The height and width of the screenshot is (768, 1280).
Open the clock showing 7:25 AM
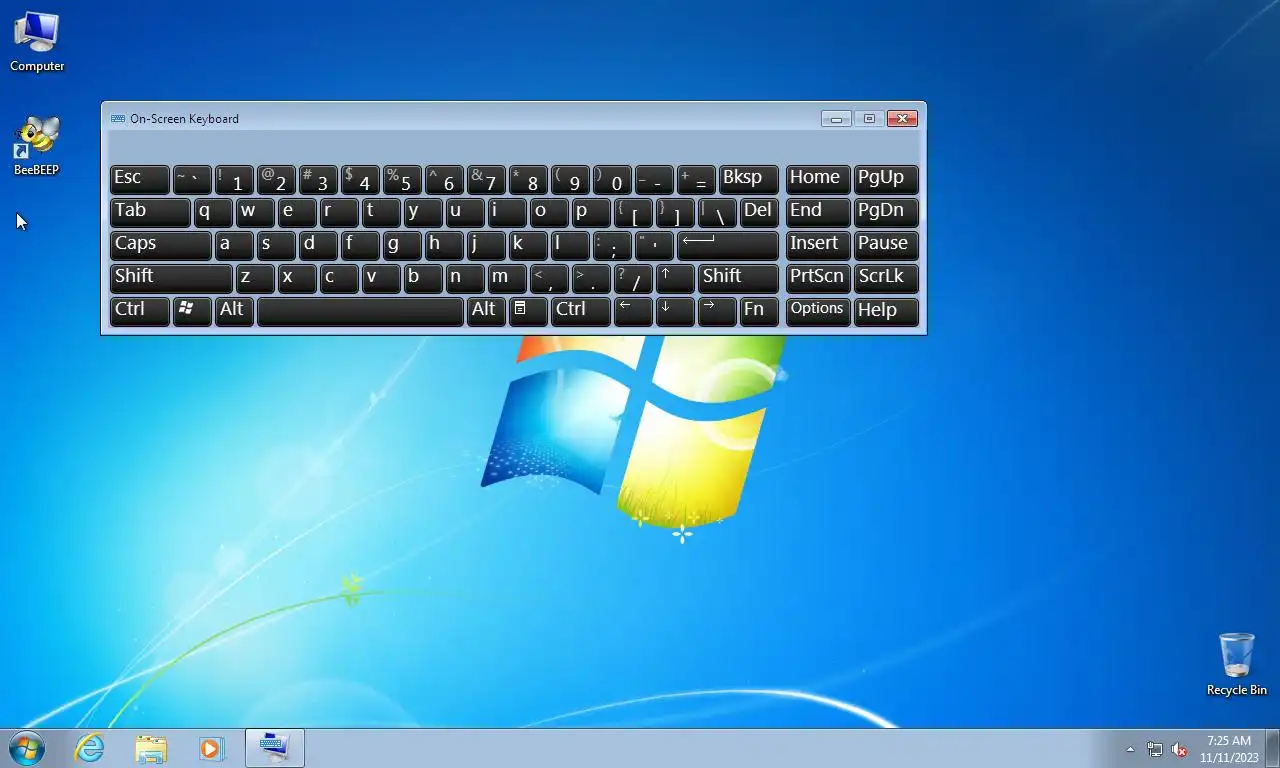[1229, 749]
